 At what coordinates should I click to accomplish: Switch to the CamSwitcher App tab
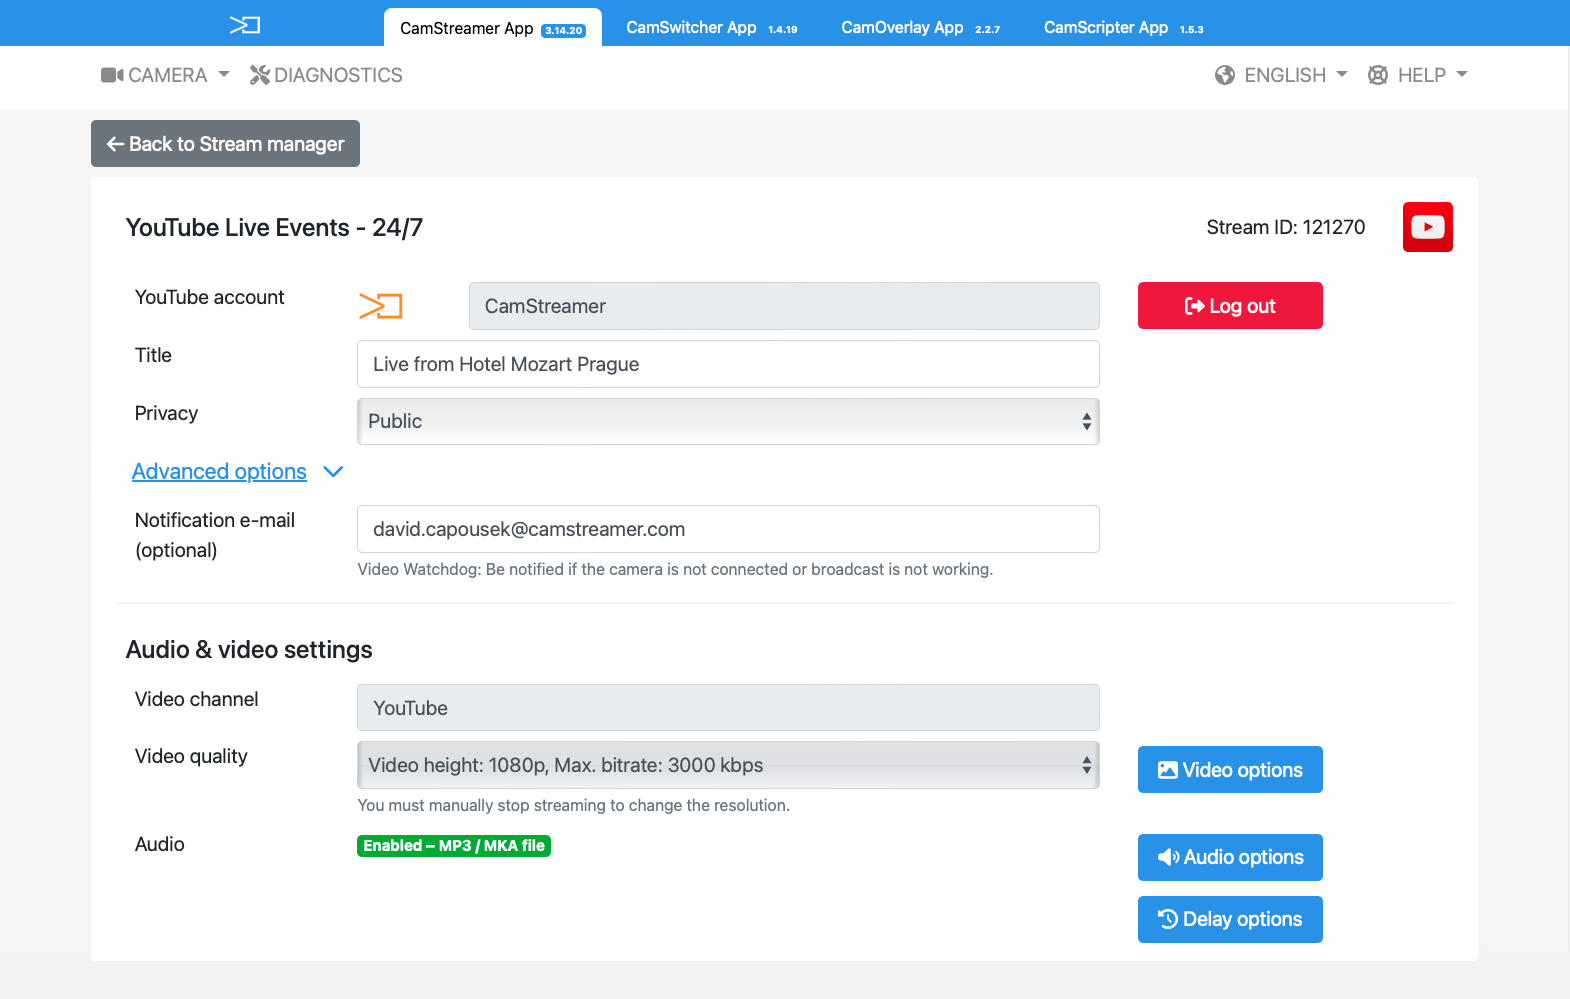(x=711, y=28)
